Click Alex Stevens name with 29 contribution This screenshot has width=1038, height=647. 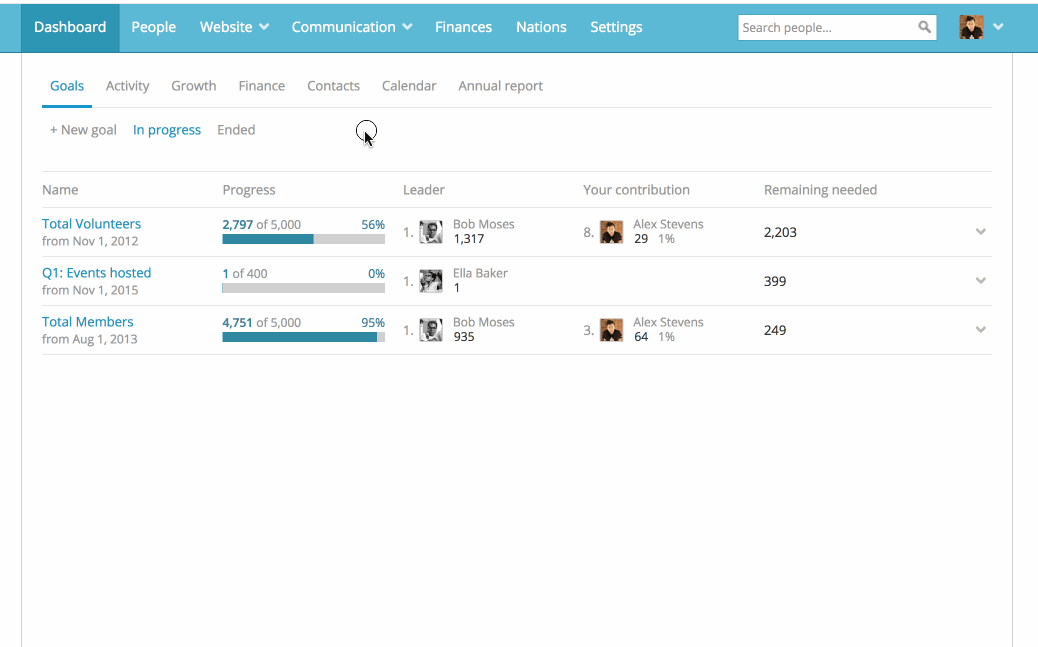[x=668, y=224]
